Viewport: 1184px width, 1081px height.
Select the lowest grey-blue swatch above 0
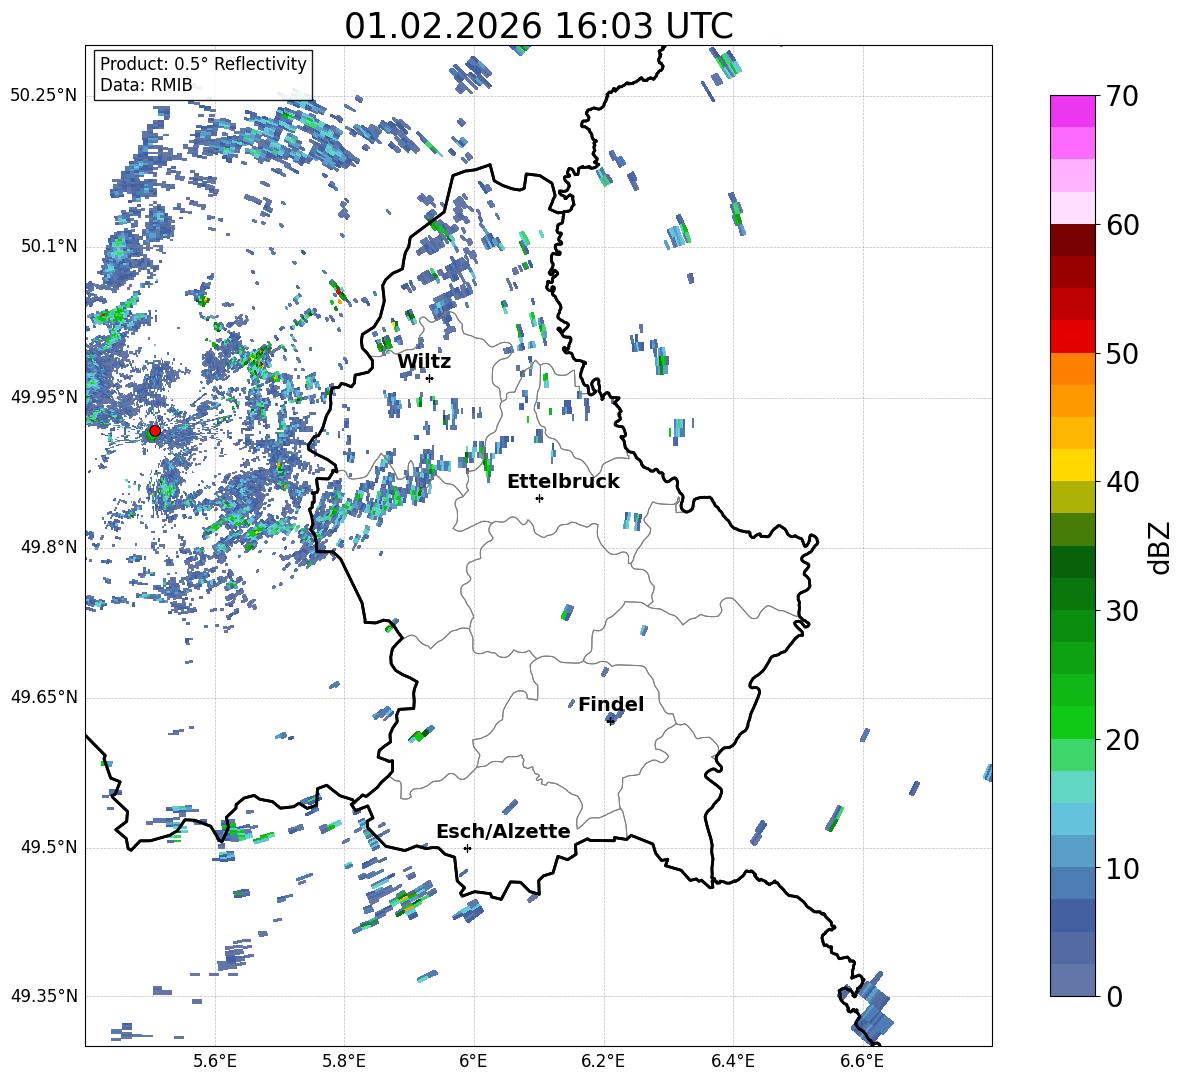1073,980
